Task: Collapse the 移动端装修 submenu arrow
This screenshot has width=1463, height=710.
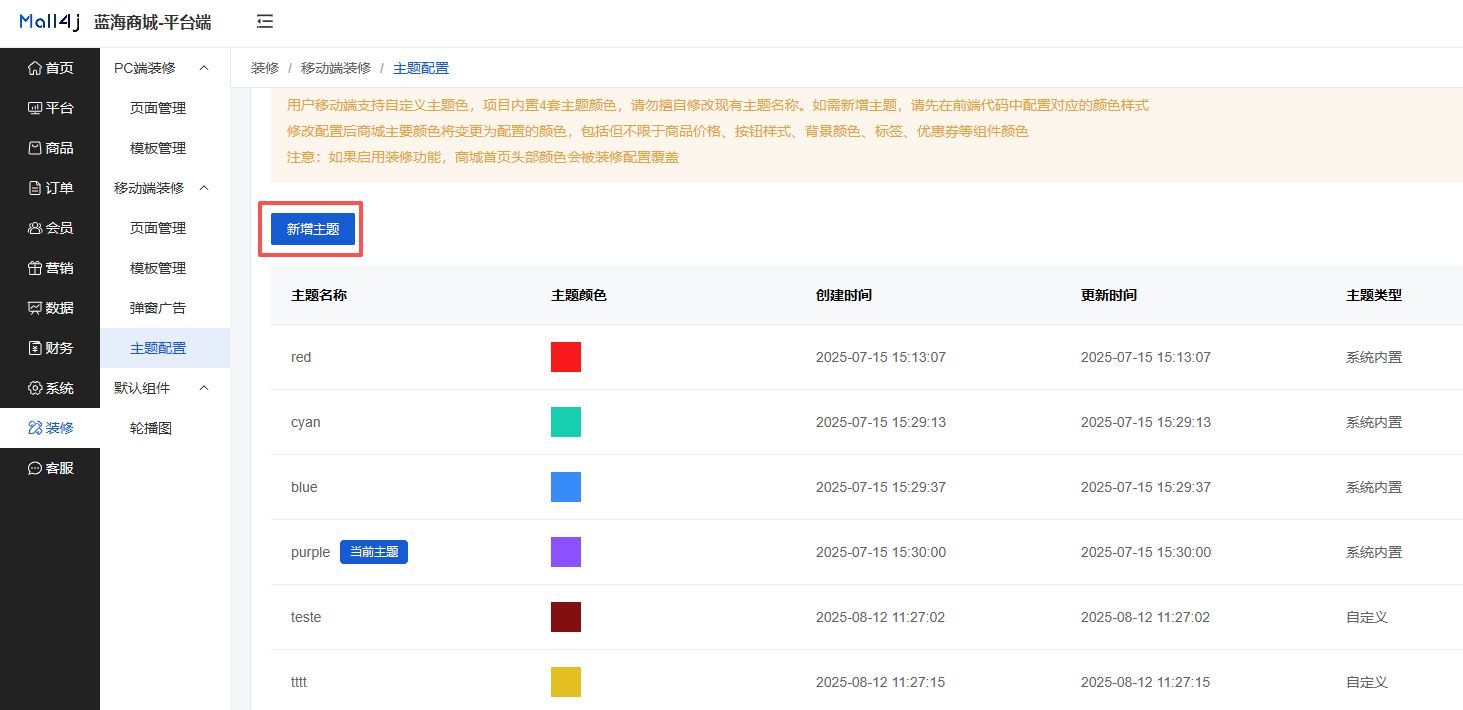Action: [x=204, y=188]
